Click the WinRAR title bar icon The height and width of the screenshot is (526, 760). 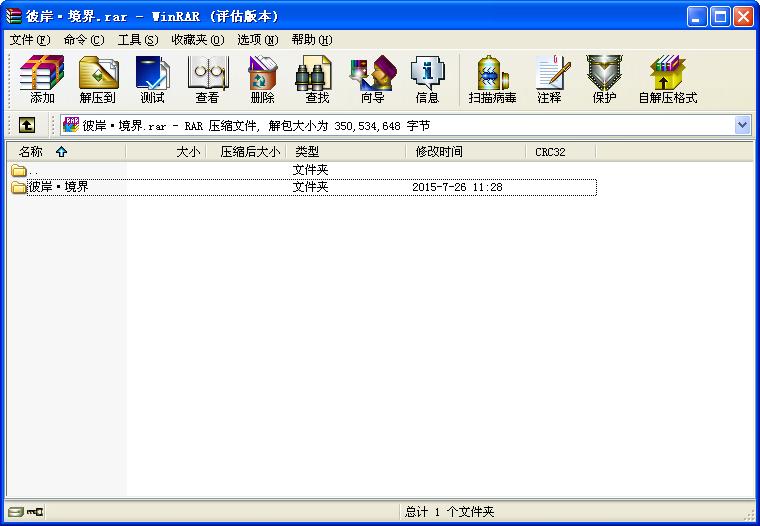(x=14, y=16)
